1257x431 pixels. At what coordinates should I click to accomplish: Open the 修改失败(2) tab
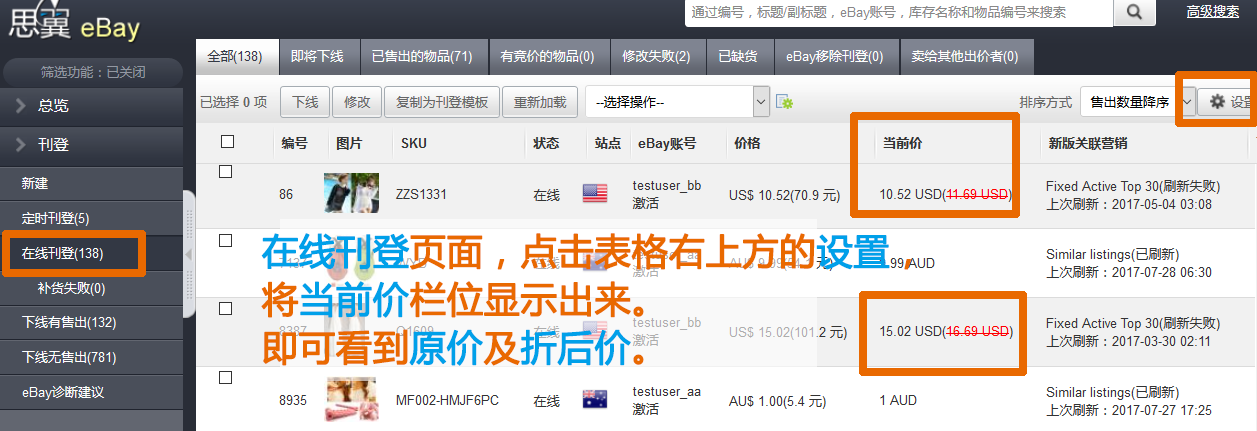pyautogui.click(x=656, y=56)
